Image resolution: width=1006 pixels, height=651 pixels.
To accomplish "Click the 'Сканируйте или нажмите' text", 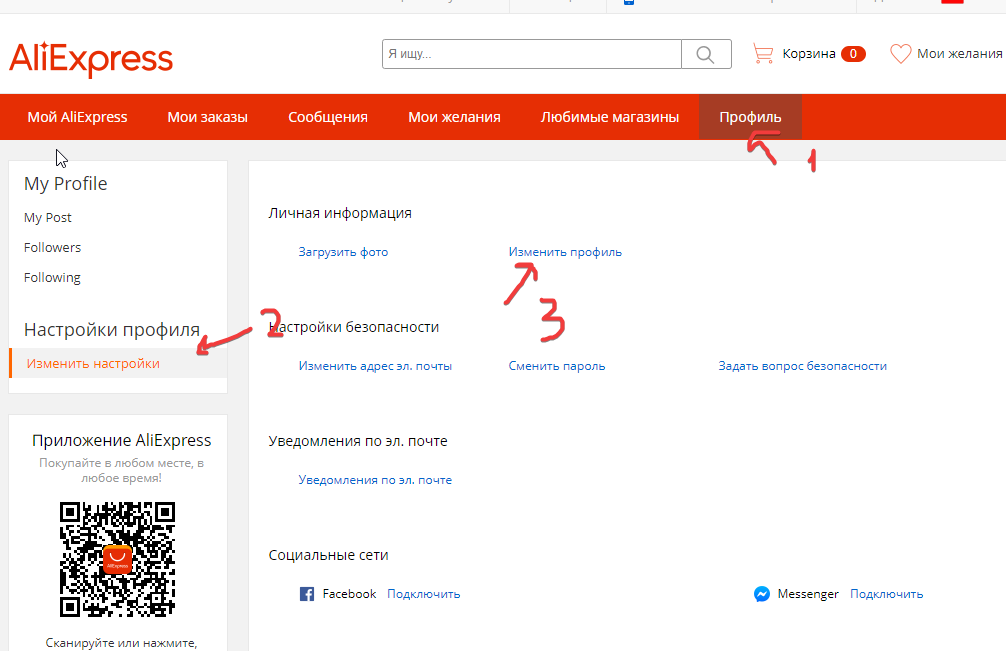I will pyautogui.click(x=121, y=643).
